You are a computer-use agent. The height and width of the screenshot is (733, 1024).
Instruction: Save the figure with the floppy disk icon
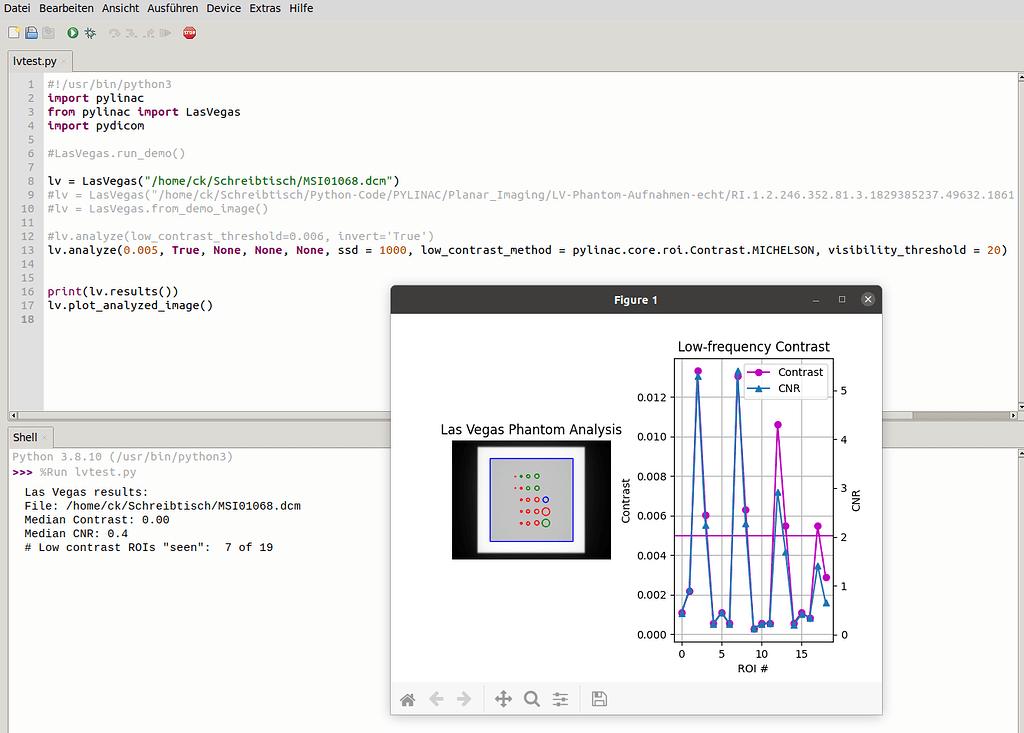[599, 699]
